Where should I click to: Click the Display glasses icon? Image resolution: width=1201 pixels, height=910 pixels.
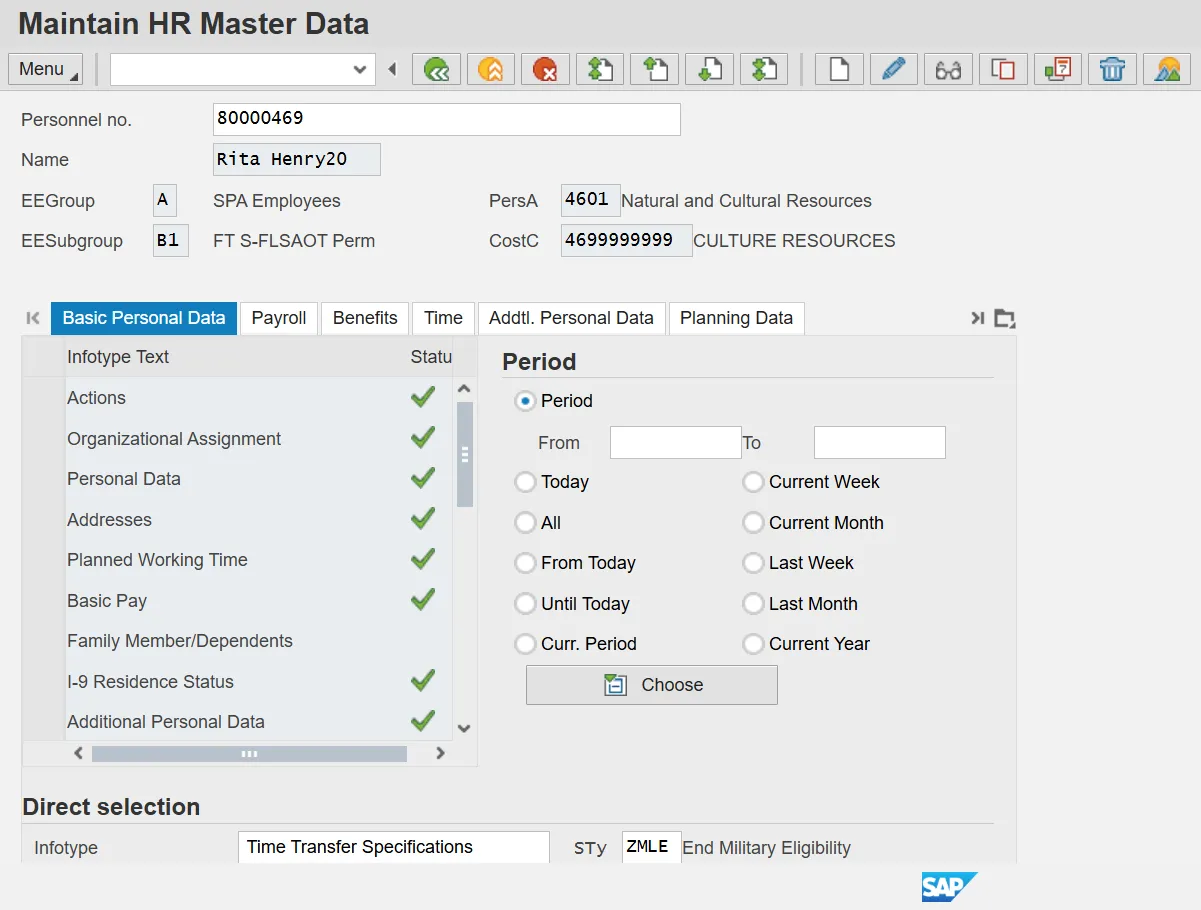tap(948, 69)
